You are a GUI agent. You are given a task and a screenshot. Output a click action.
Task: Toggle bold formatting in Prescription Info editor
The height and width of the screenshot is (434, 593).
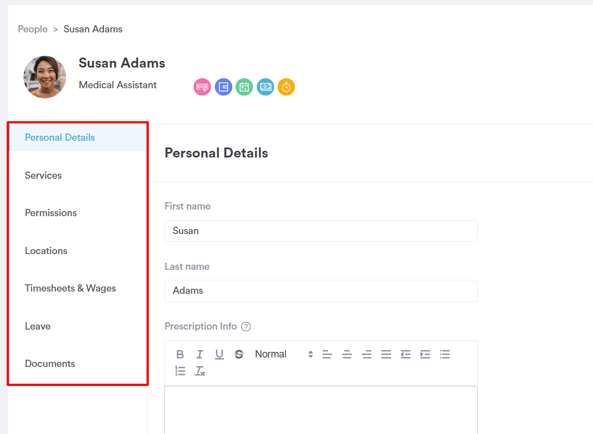click(x=180, y=354)
